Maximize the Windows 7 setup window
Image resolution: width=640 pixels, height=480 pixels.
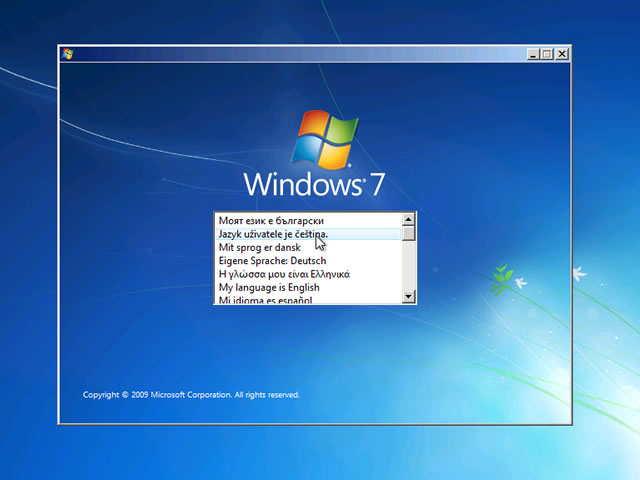(x=547, y=54)
